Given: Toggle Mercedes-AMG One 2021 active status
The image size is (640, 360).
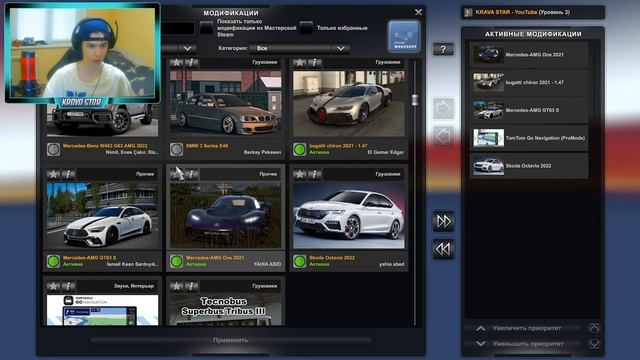Looking at the screenshot, I should pos(176,261).
